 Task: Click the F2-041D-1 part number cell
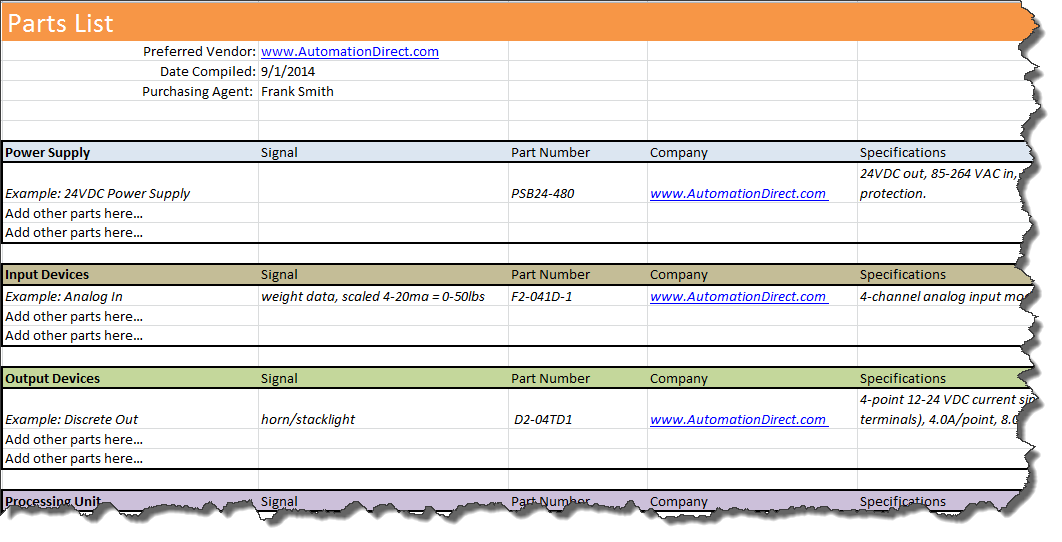[541, 297]
